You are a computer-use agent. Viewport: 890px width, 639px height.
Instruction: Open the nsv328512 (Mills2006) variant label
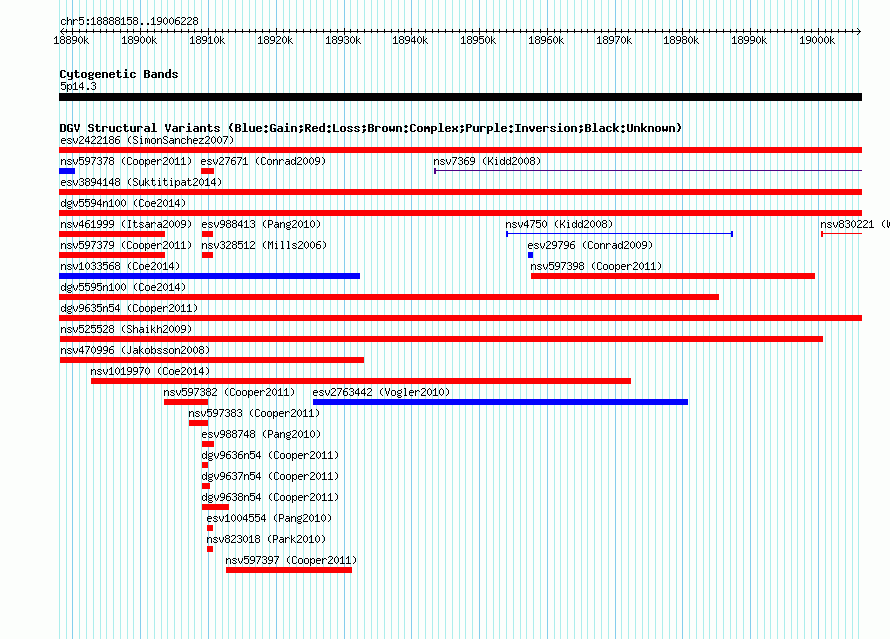[264, 245]
